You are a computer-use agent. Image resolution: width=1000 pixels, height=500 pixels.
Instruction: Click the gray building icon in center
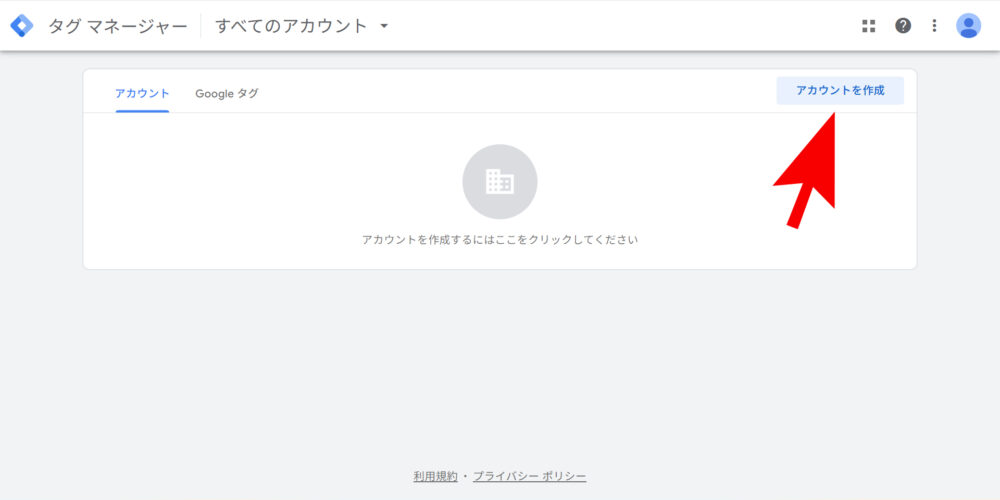[x=499, y=181]
